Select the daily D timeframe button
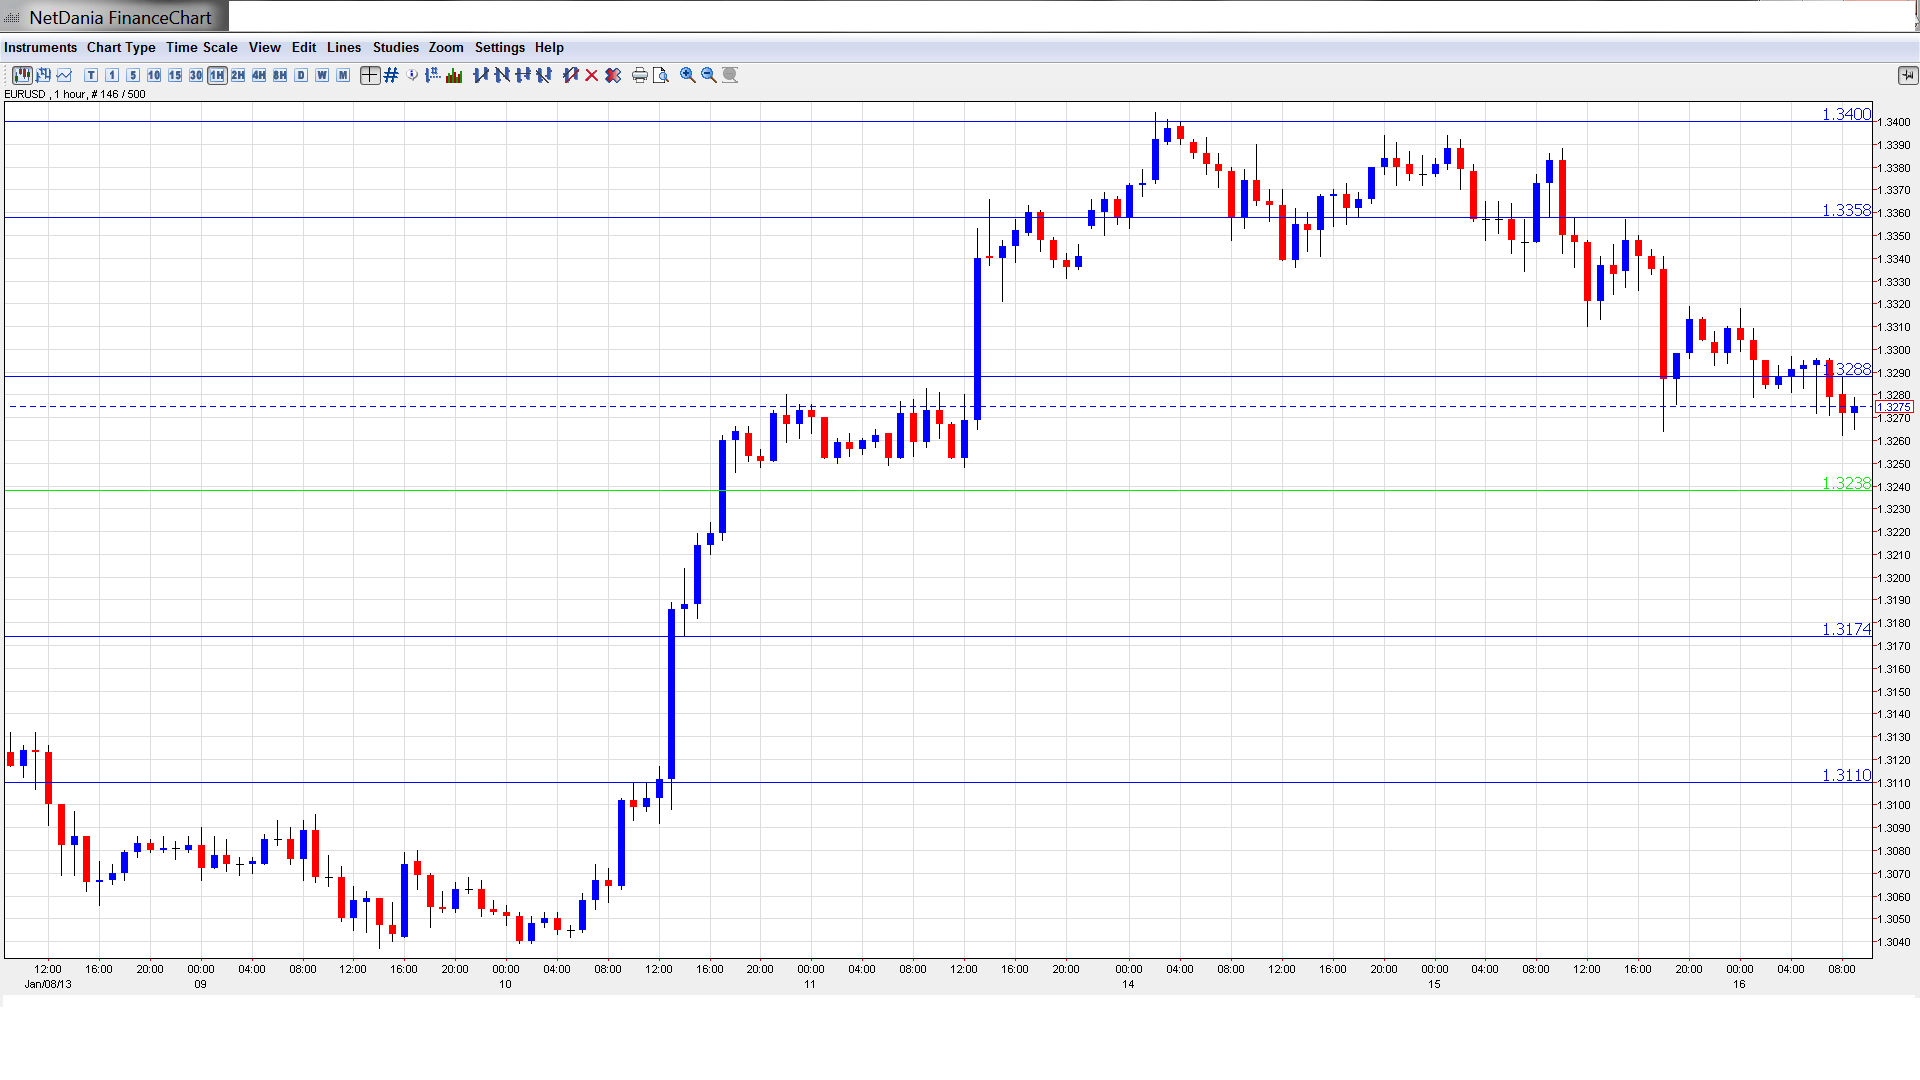This screenshot has width=1920, height=1080. (301, 75)
